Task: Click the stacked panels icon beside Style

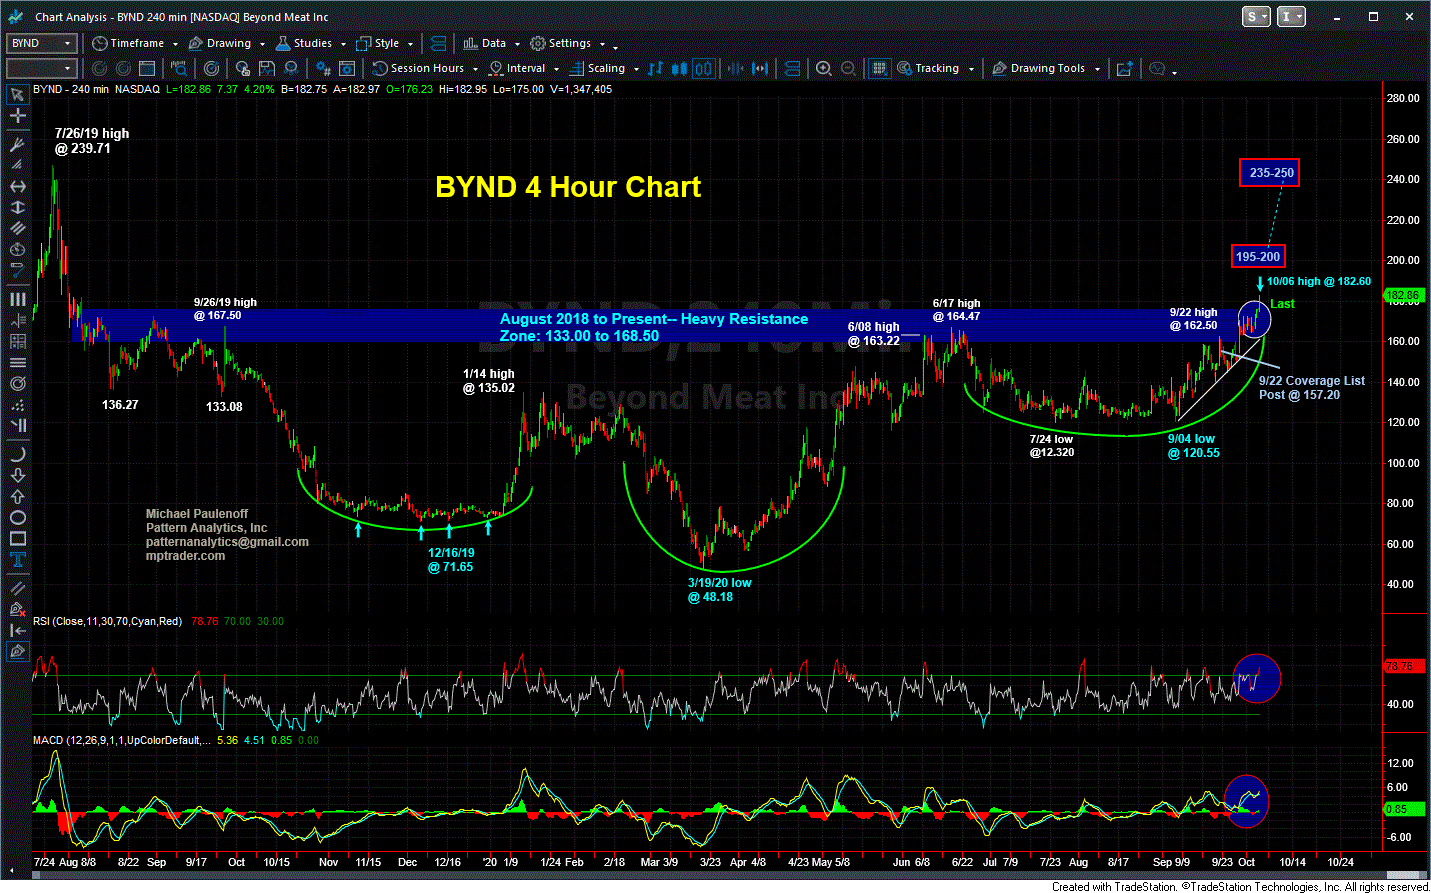Action: pyautogui.click(x=438, y=43)
